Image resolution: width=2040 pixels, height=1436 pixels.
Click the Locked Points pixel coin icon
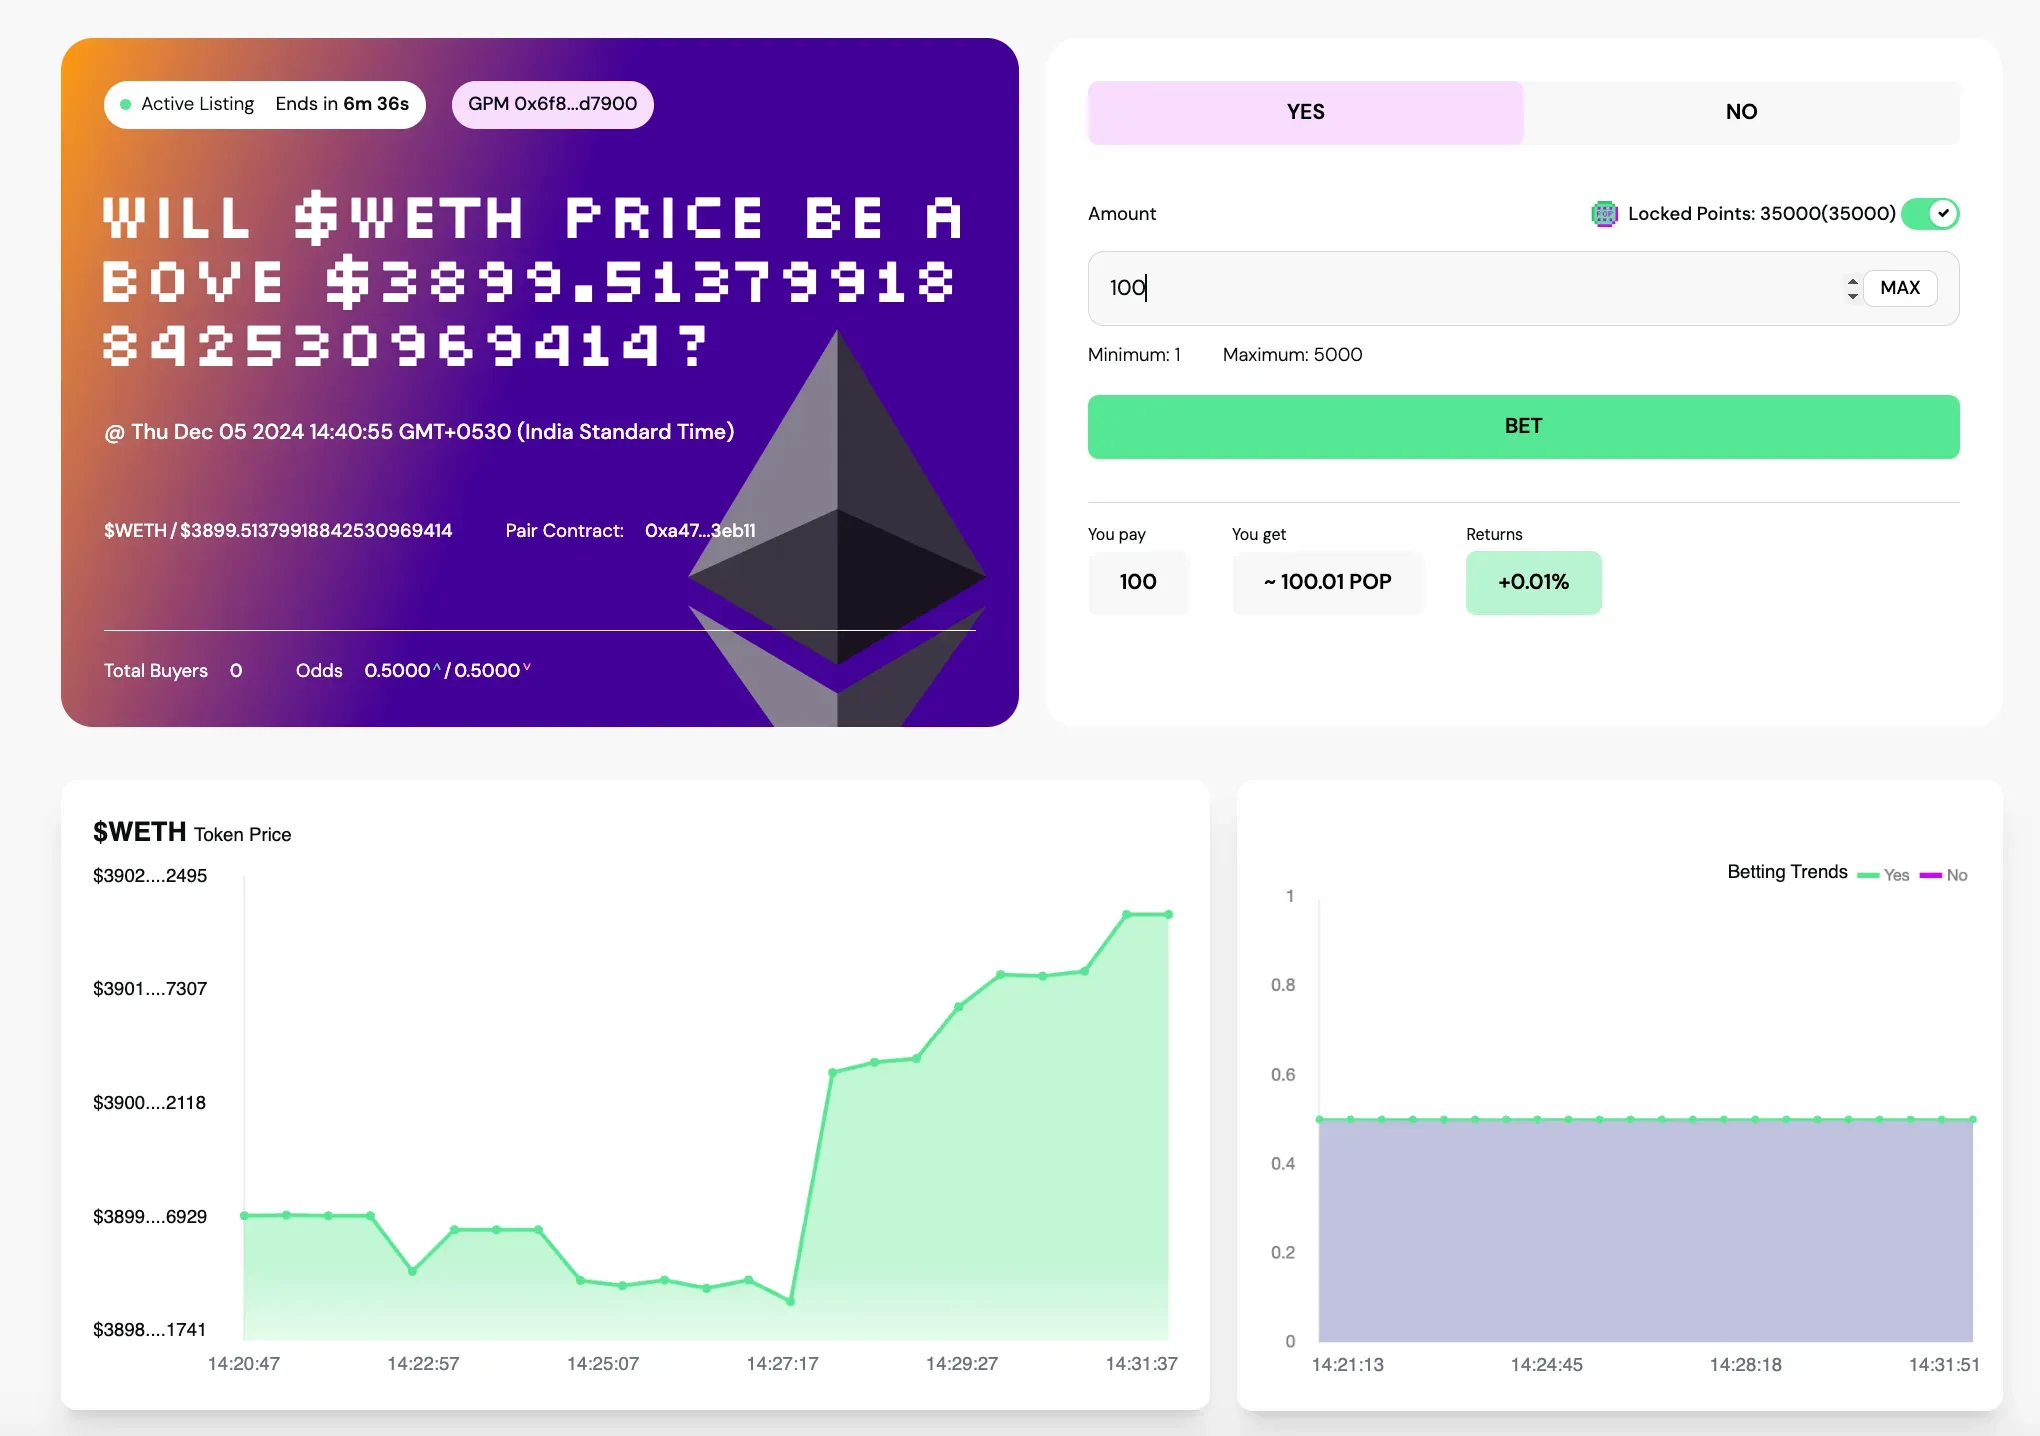click(x=1604, y=214)
